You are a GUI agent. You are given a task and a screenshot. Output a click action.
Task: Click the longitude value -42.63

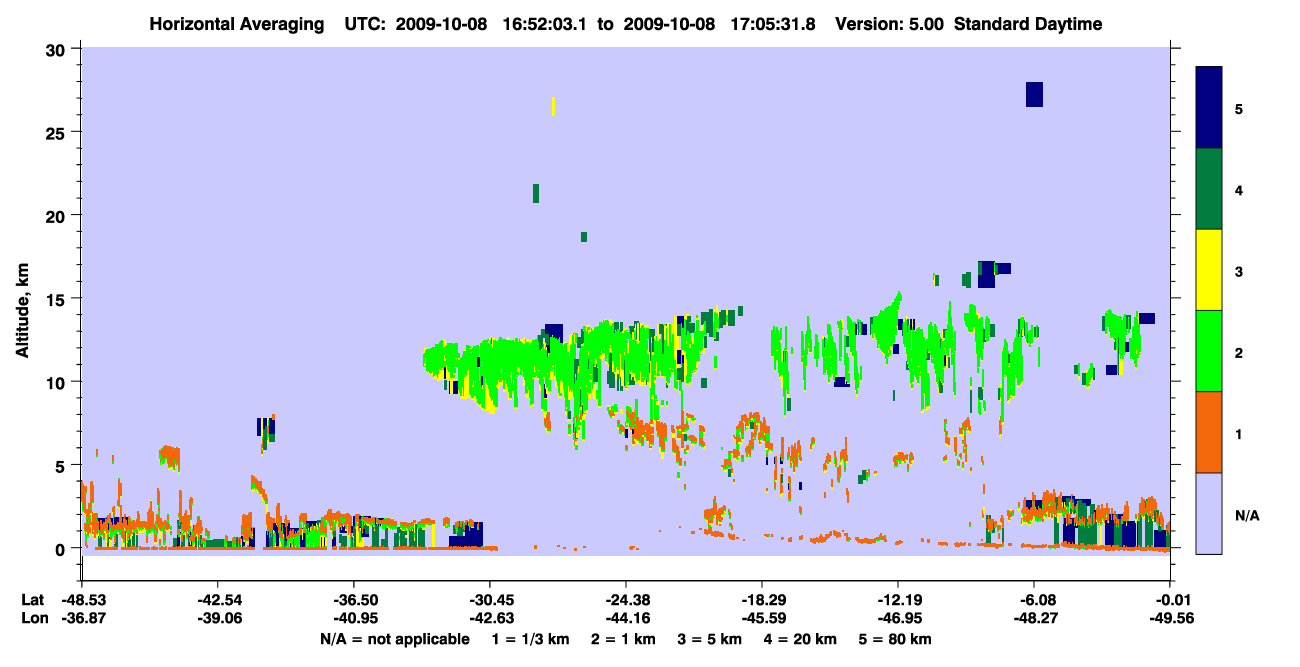pyautogui.click(x=489, y=619)
